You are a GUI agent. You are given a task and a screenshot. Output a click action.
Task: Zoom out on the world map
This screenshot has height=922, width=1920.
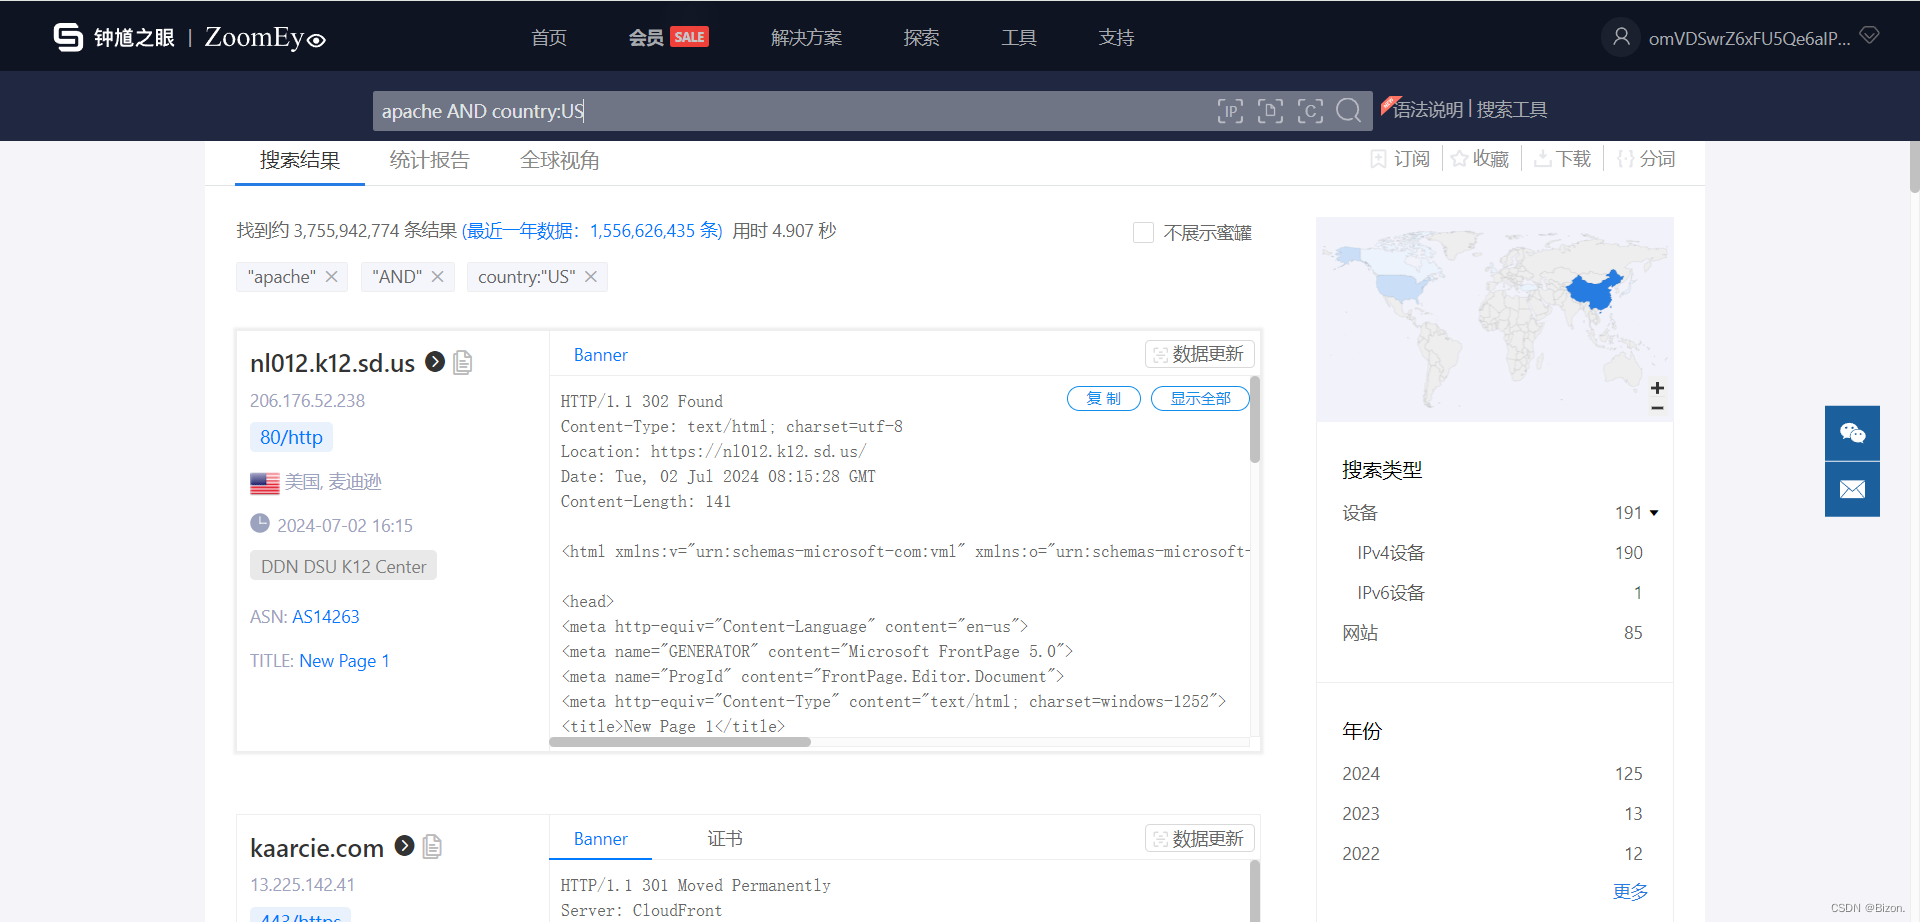pyautogui.click(x=1657, y=407)
